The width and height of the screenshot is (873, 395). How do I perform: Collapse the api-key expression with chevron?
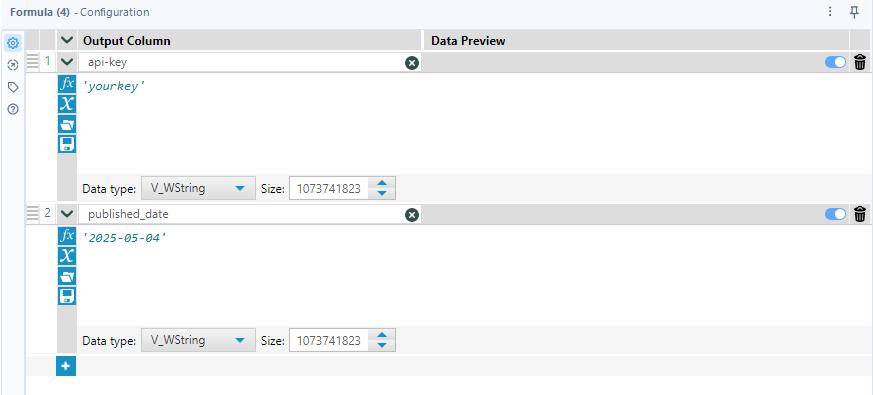click(67, 62)
